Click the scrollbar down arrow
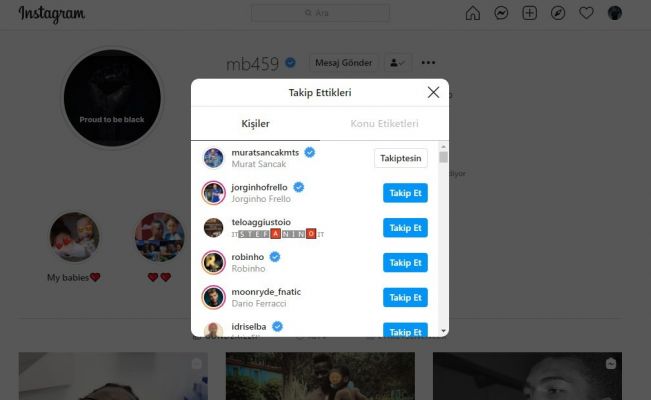651x400 pixels. 443,331
